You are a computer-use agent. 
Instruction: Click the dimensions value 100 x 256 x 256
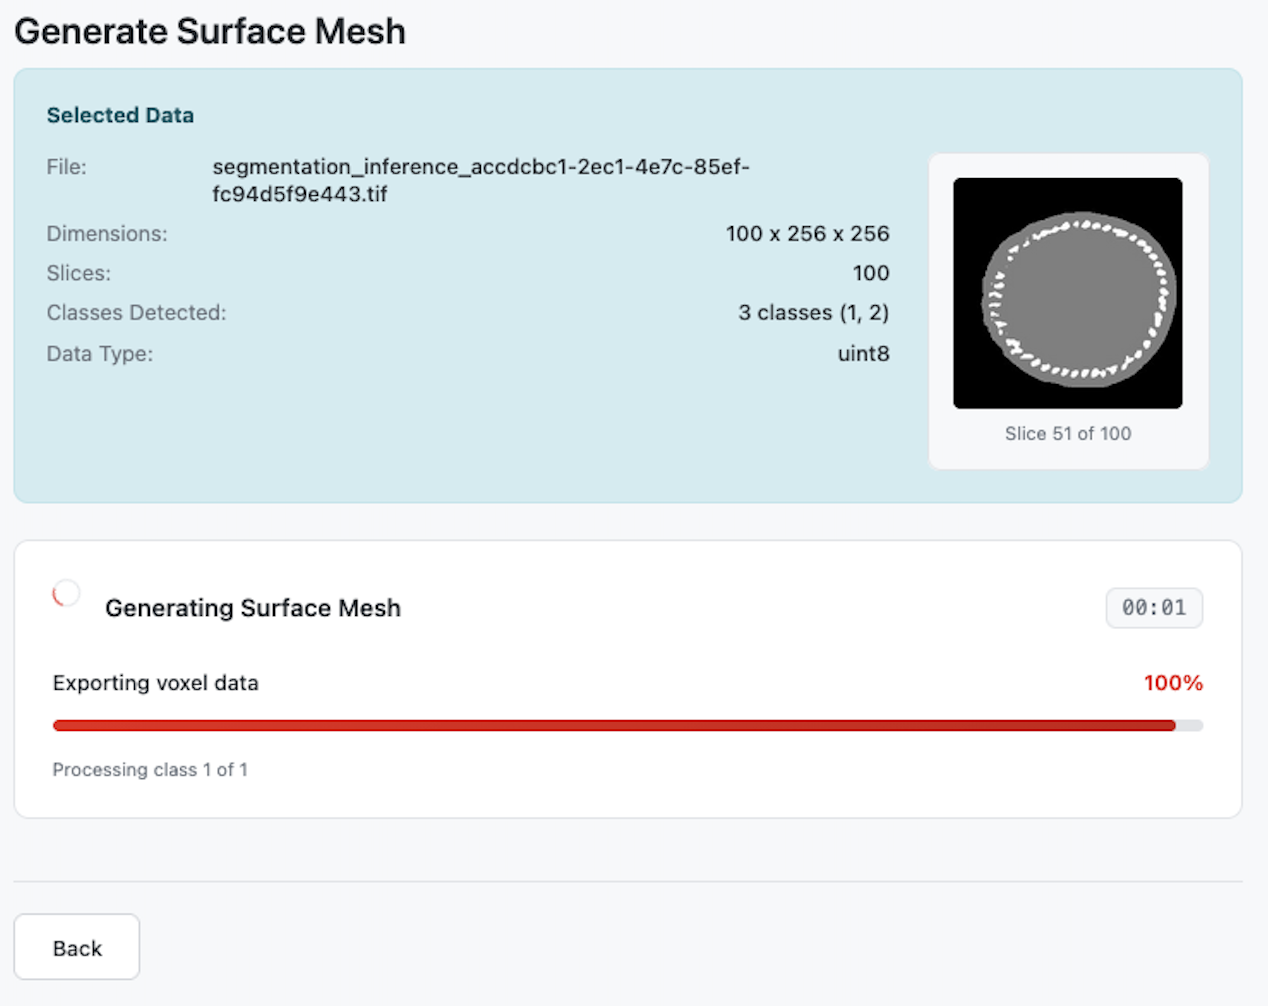pos(807,233)
